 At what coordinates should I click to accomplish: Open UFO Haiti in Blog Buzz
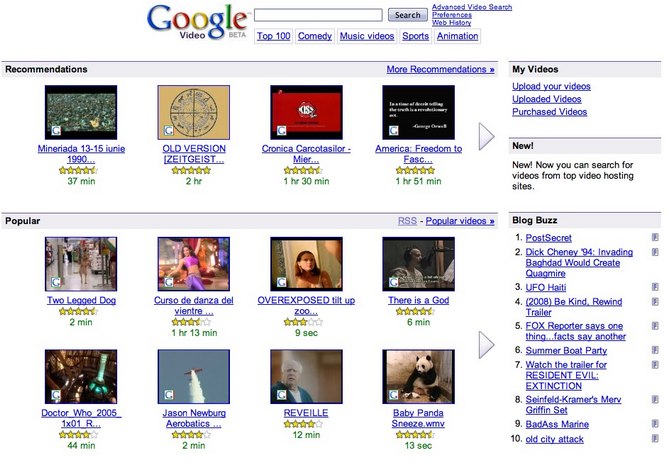pos(546,287)
